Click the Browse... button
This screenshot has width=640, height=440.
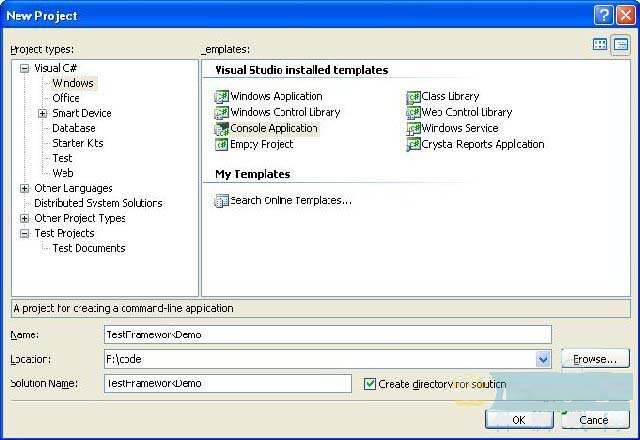pyautogui.click(x=595, y=359)
